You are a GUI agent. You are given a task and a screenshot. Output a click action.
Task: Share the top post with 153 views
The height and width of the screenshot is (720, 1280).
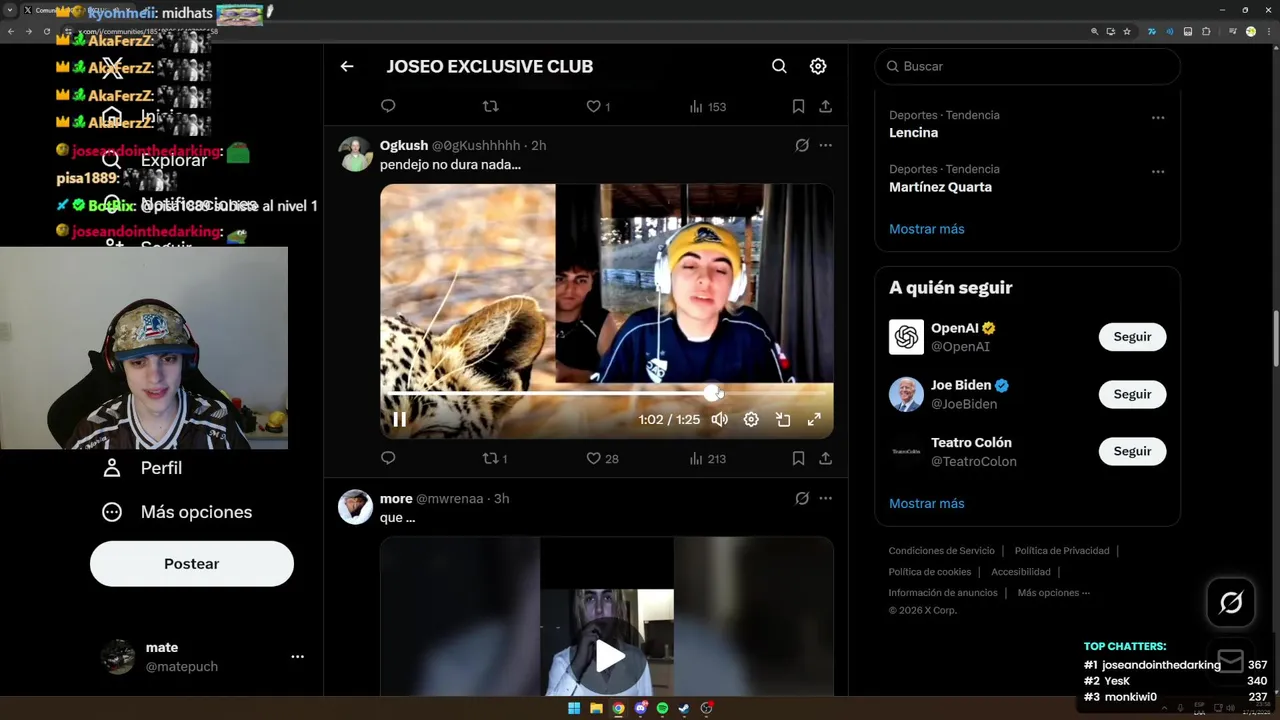click(825, 106)
